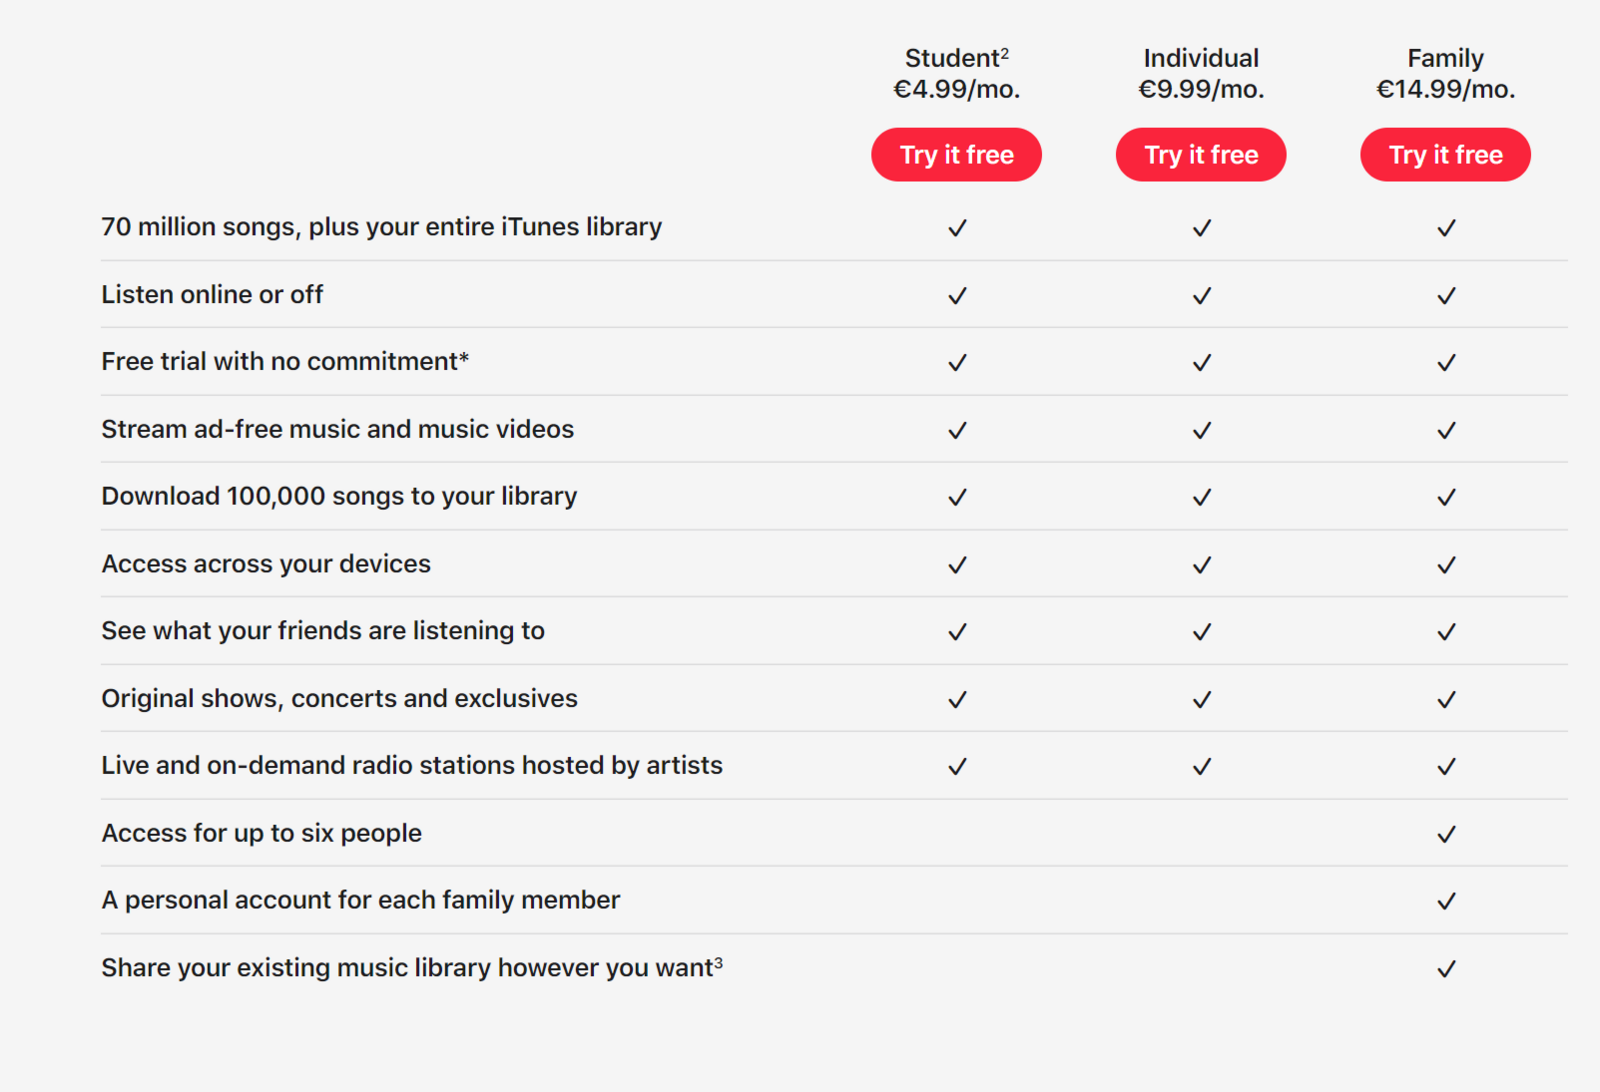This screenshot has height=1092, width=1600.
Task: Click the Family checkmark for six people access
Action: pyautogui.click(x=1446, y=834)
